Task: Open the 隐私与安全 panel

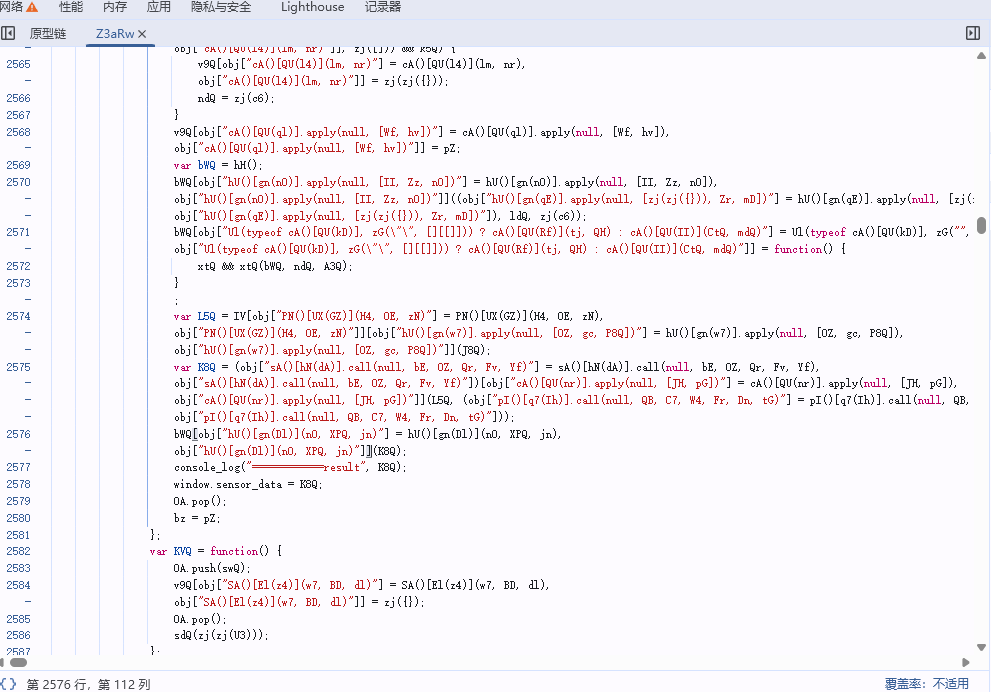Action: pos(221,7)
